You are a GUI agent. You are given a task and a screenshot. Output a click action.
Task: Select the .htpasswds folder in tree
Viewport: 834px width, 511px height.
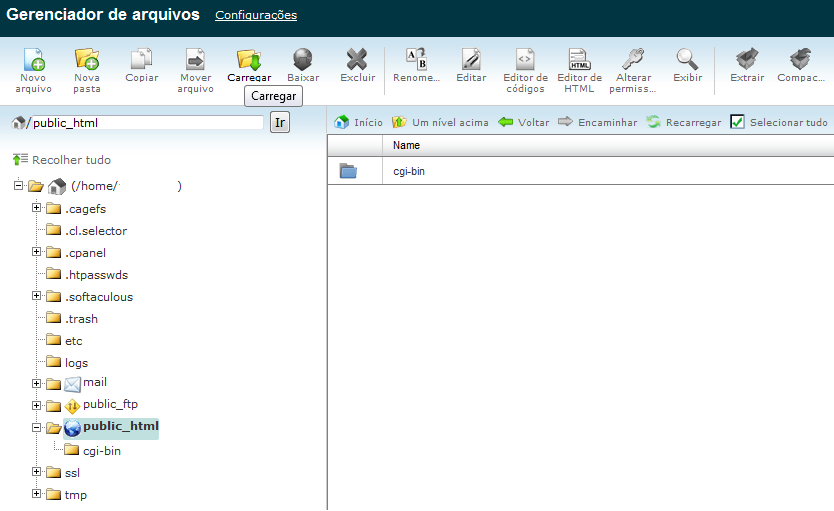tap(96, 275)
